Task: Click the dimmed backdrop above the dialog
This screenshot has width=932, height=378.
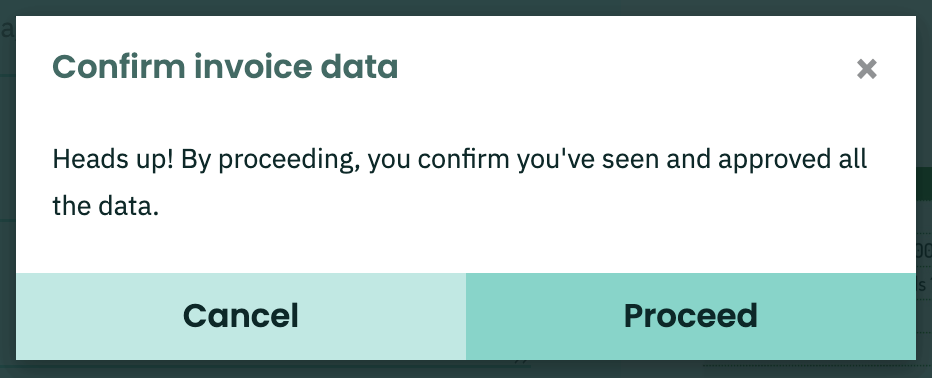Action: (x=466, y=7)
